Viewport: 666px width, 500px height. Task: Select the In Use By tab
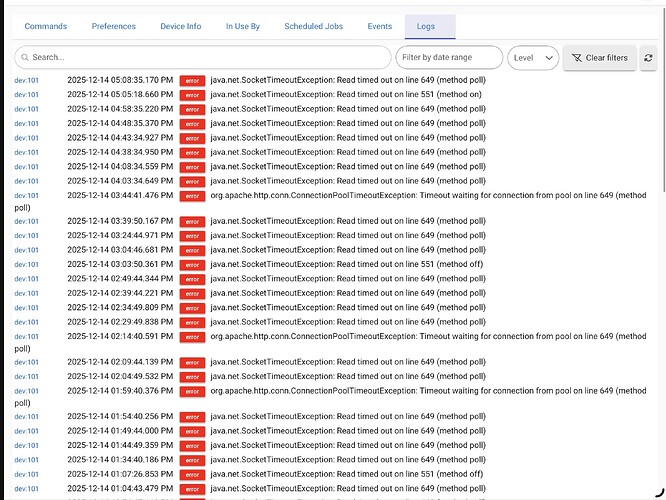pos(243,26)
